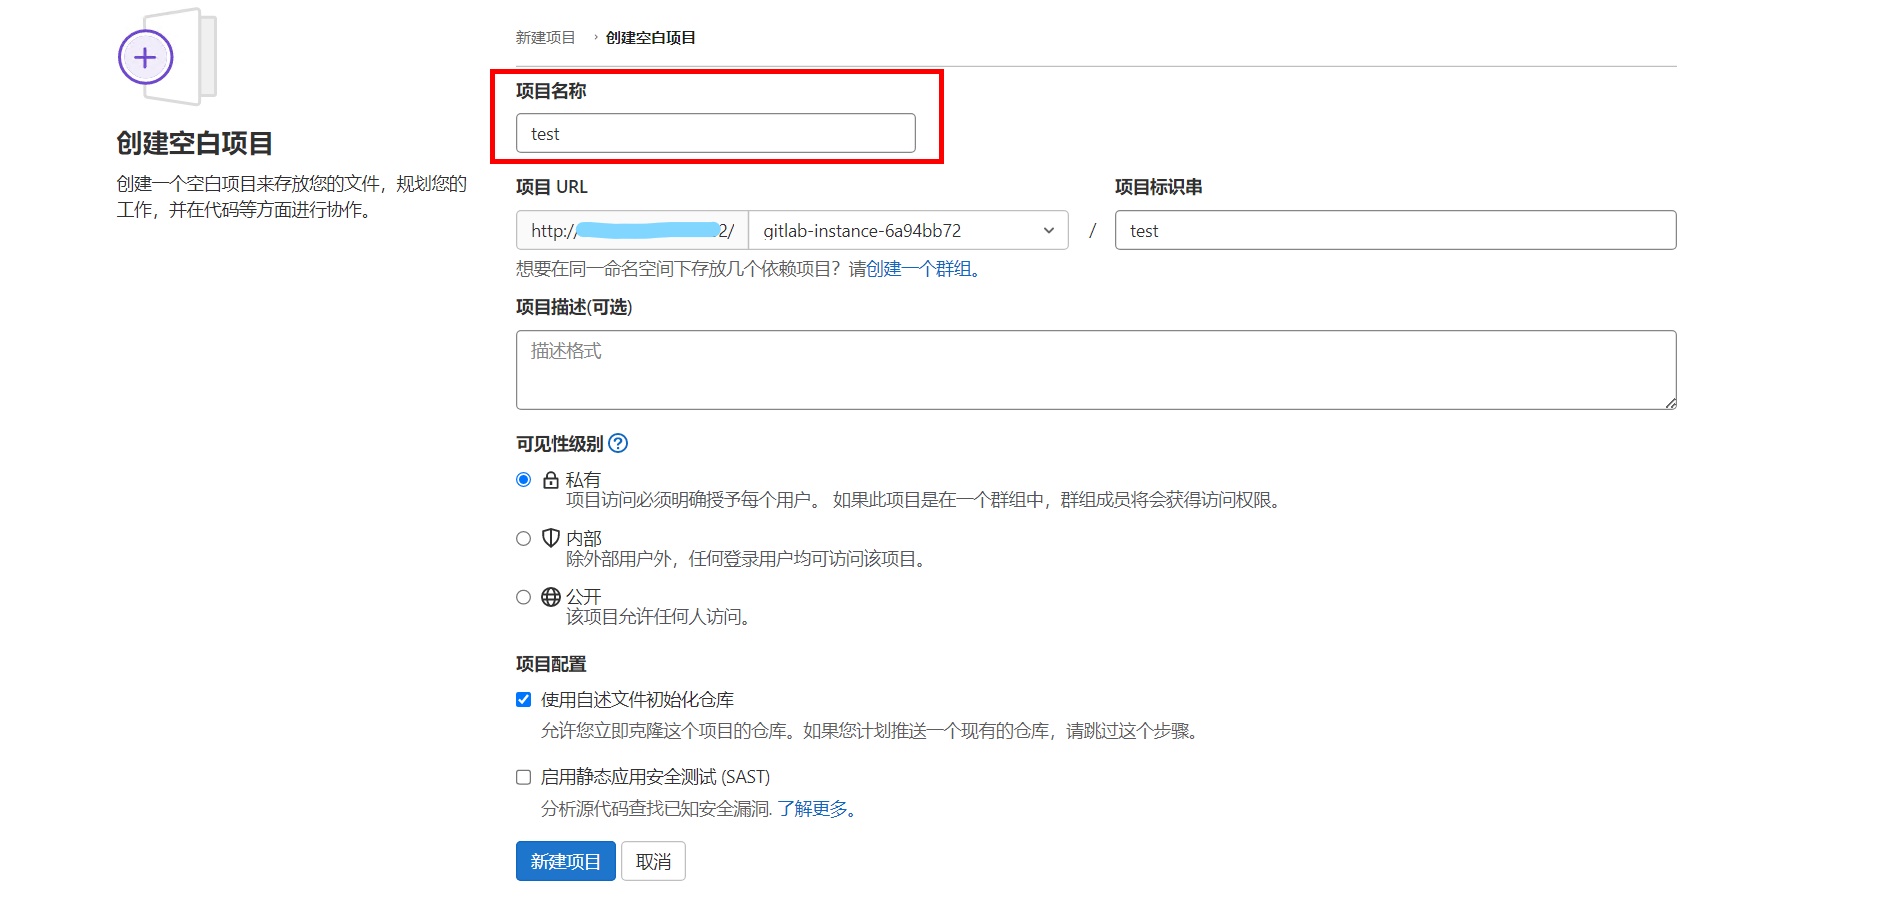Click the blue 新建项目 submit button
The image size is (1888, 920).
[x=565, y=860]
